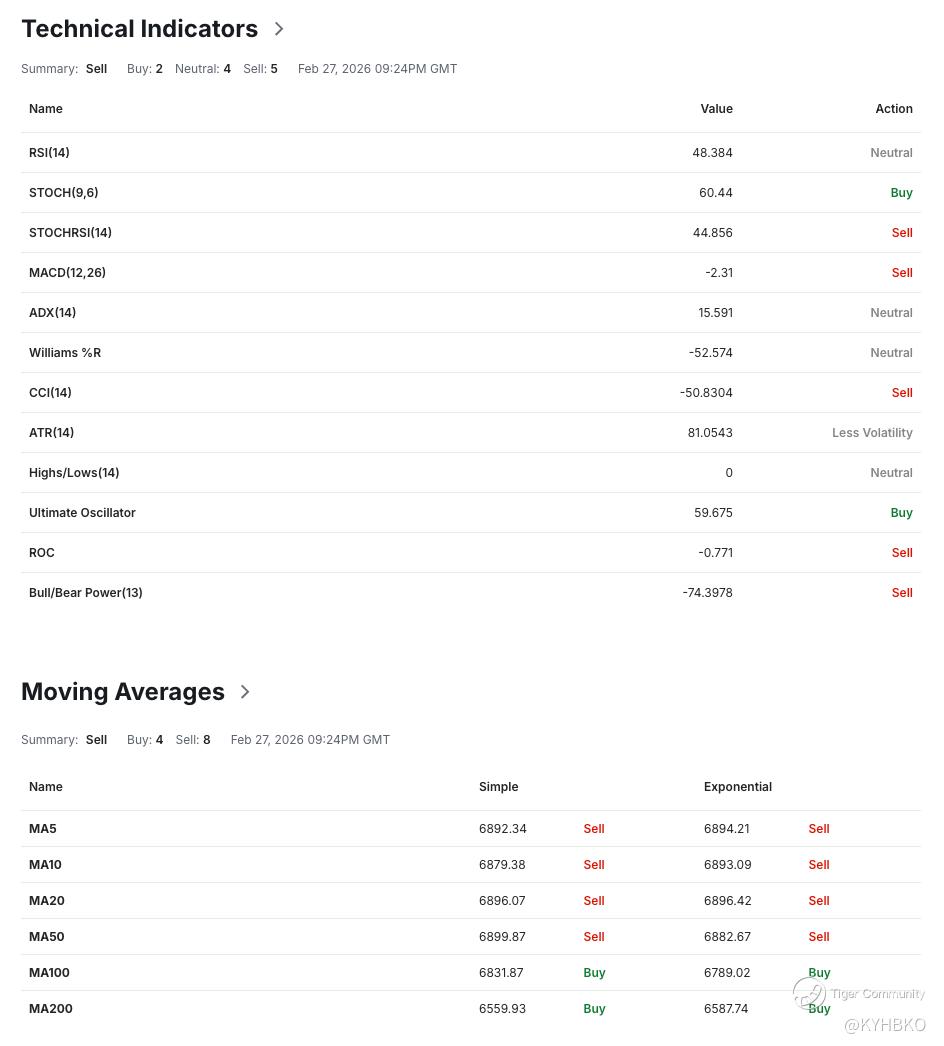Click the @KYHBKO username watermark
Screen dimensions: 944x1046
(x=885, y=1025)
